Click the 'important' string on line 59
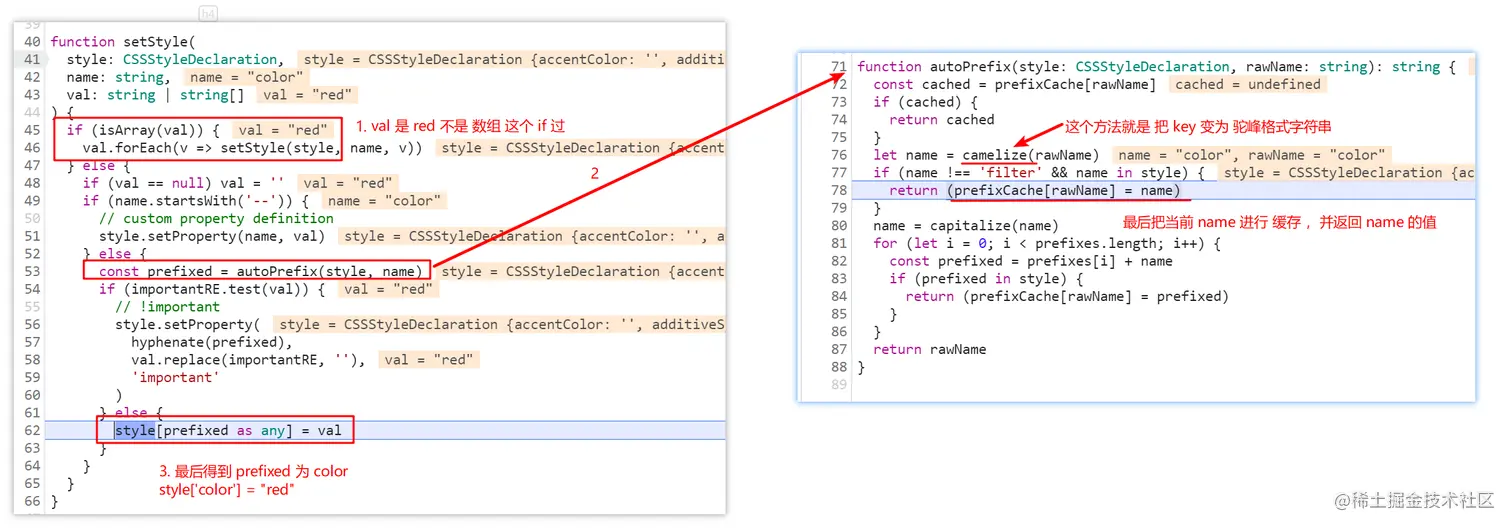The height and width of the screenshot is (528, 1512). (175, 377)
